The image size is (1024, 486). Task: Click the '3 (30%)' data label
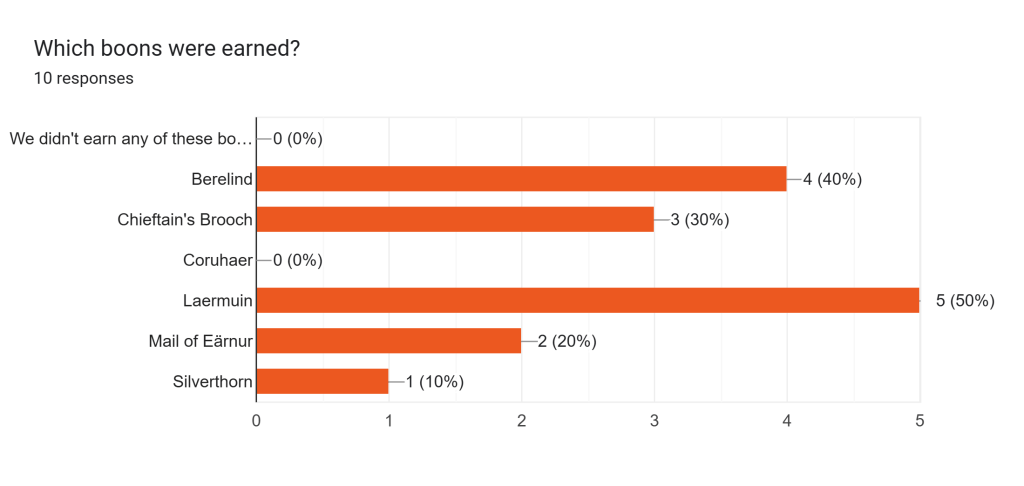[699, 220]
